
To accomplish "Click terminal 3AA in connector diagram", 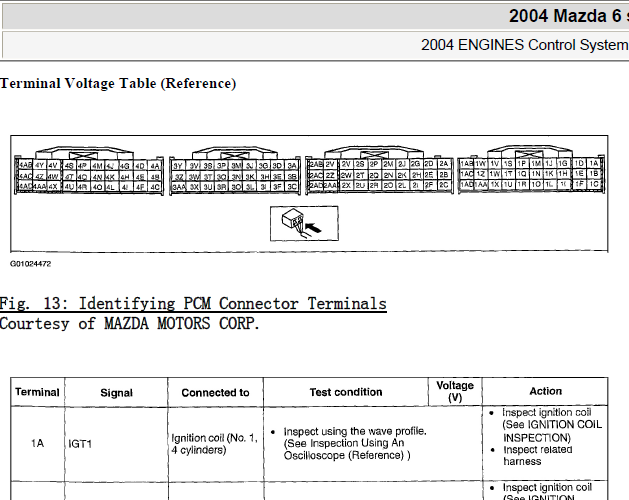I will (179, 187).
